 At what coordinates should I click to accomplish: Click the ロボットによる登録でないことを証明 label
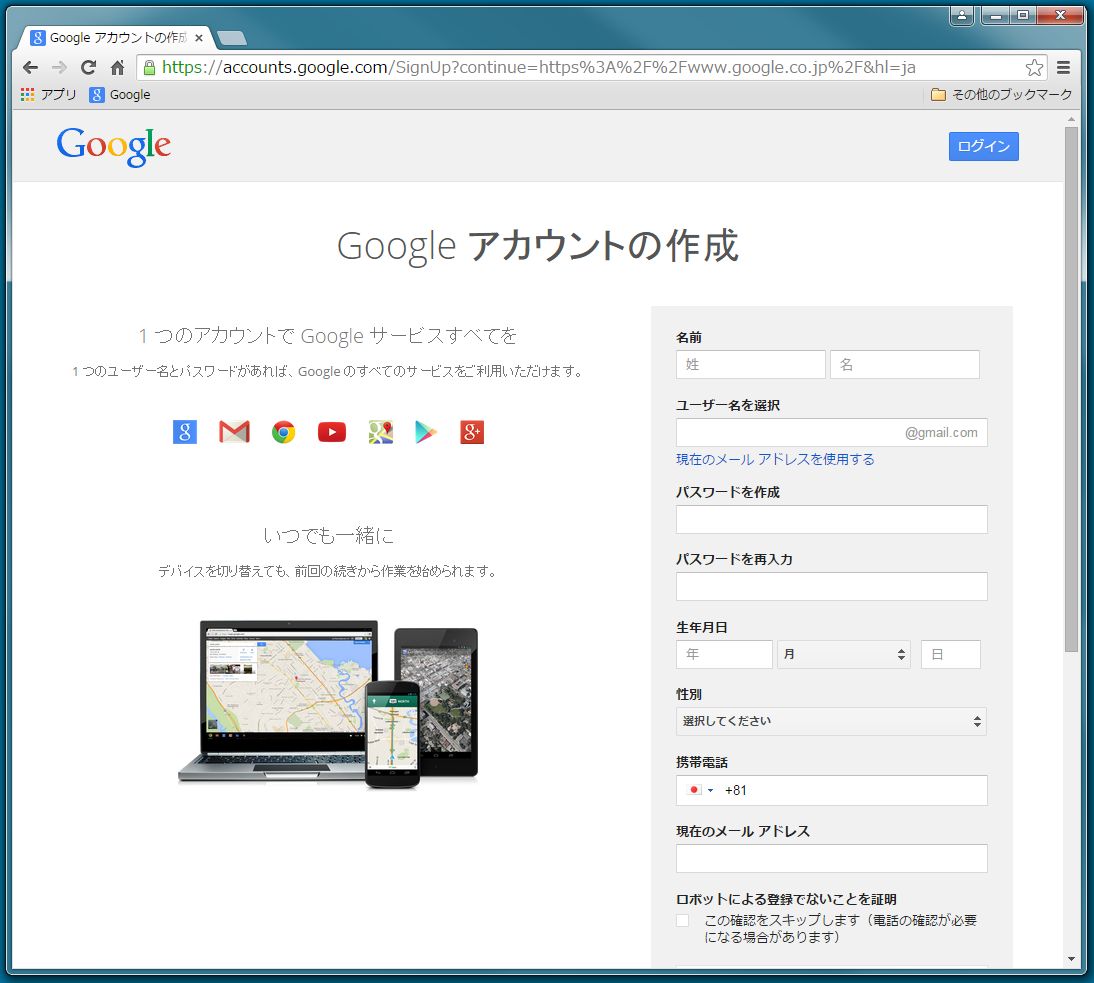786,899
